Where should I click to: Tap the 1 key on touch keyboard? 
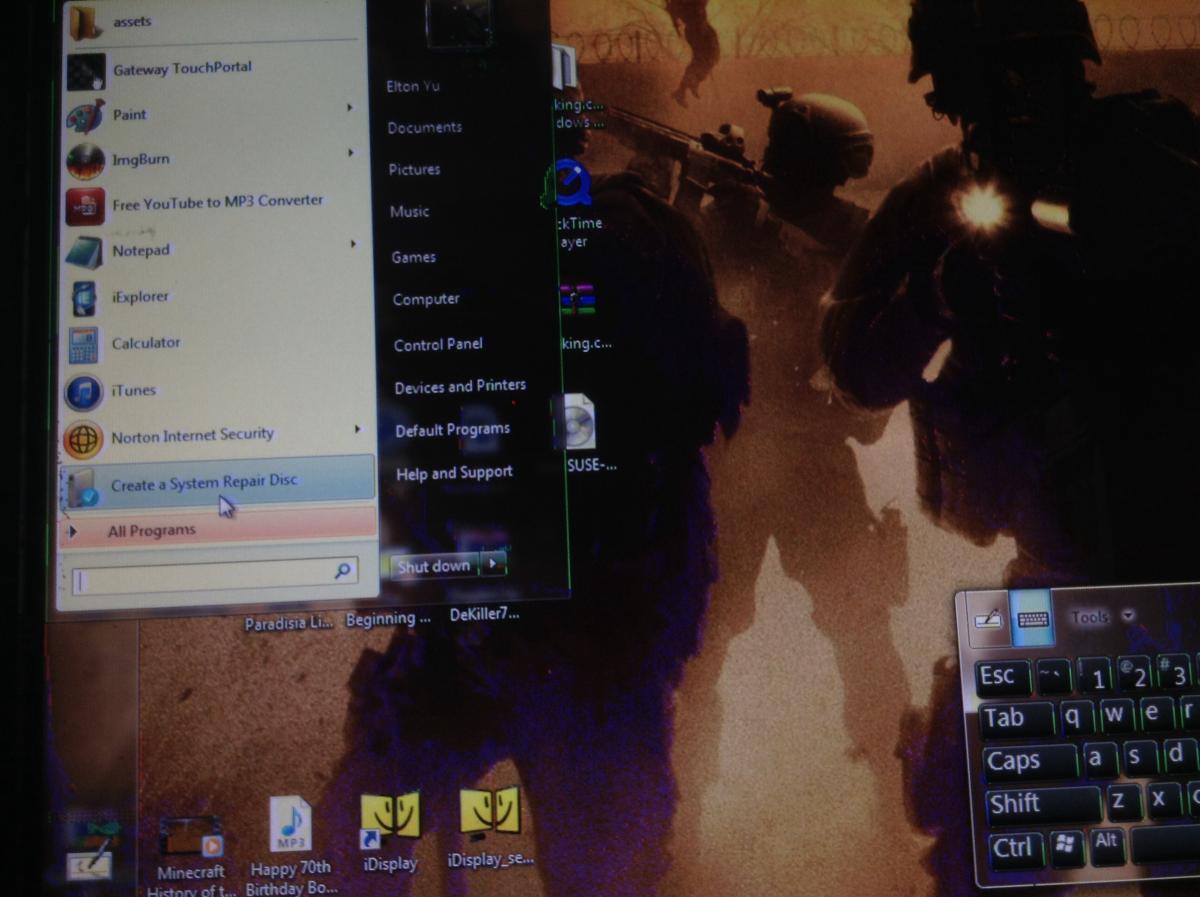(x=1095, y=676)
